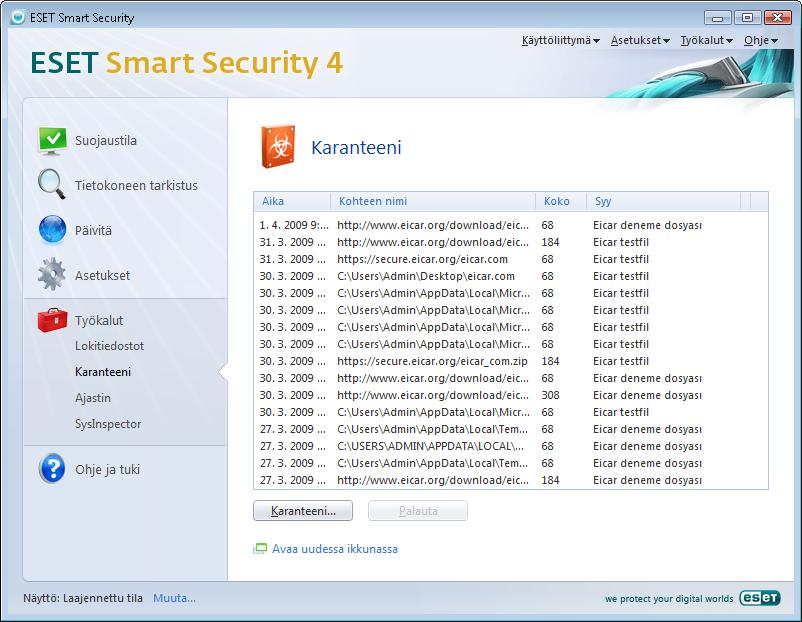Click Avaa uudessa ikkunassa link
The image size is (802, 622).
pos(335,549)
